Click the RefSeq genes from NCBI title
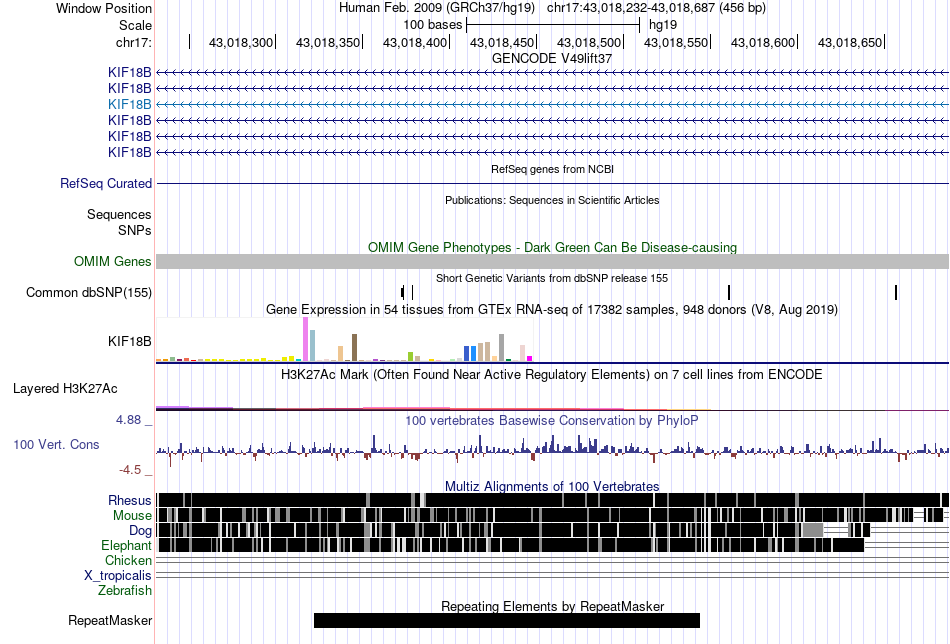 pos(552,169)
